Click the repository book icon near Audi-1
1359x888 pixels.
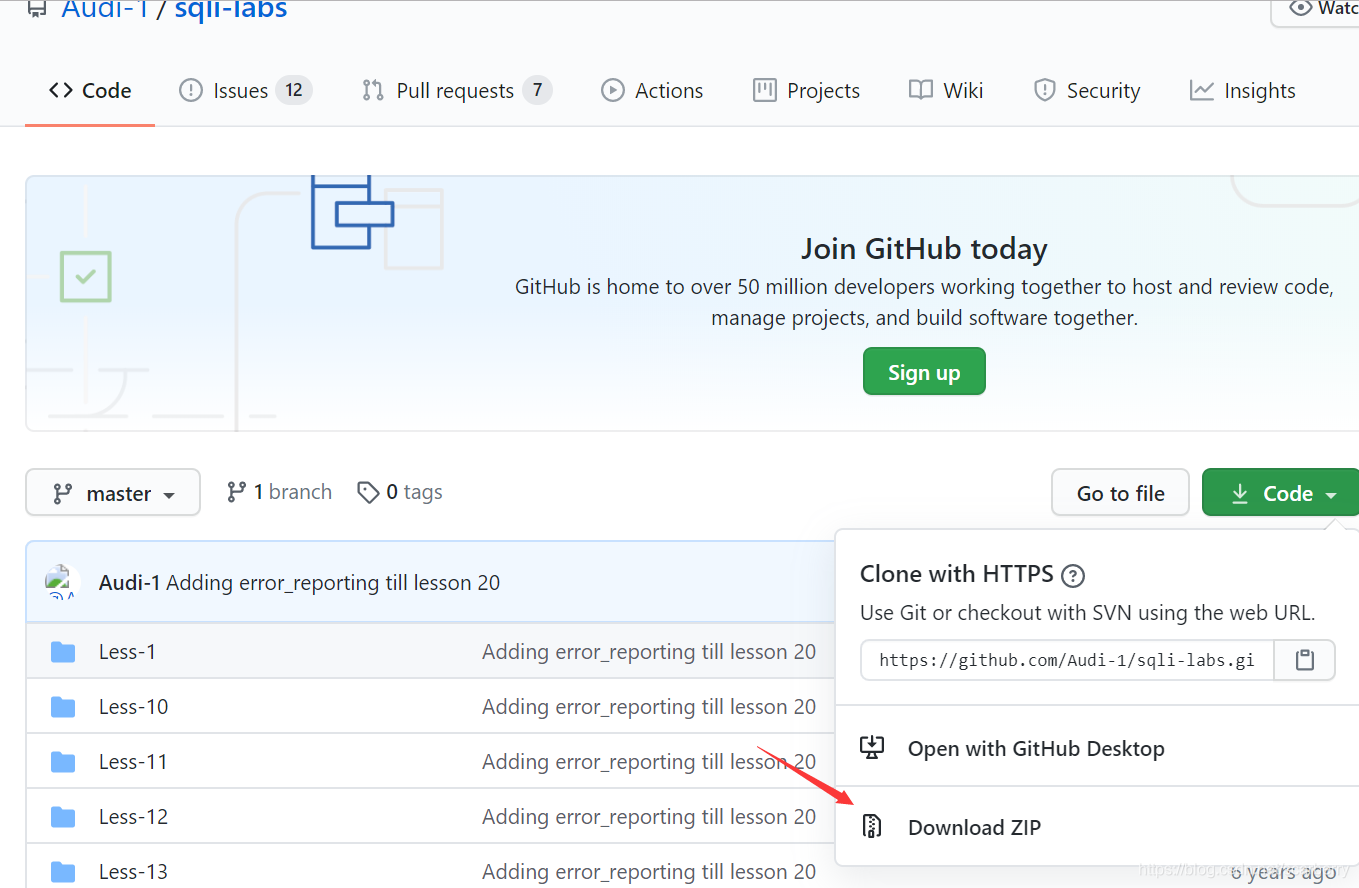point(37,9)
